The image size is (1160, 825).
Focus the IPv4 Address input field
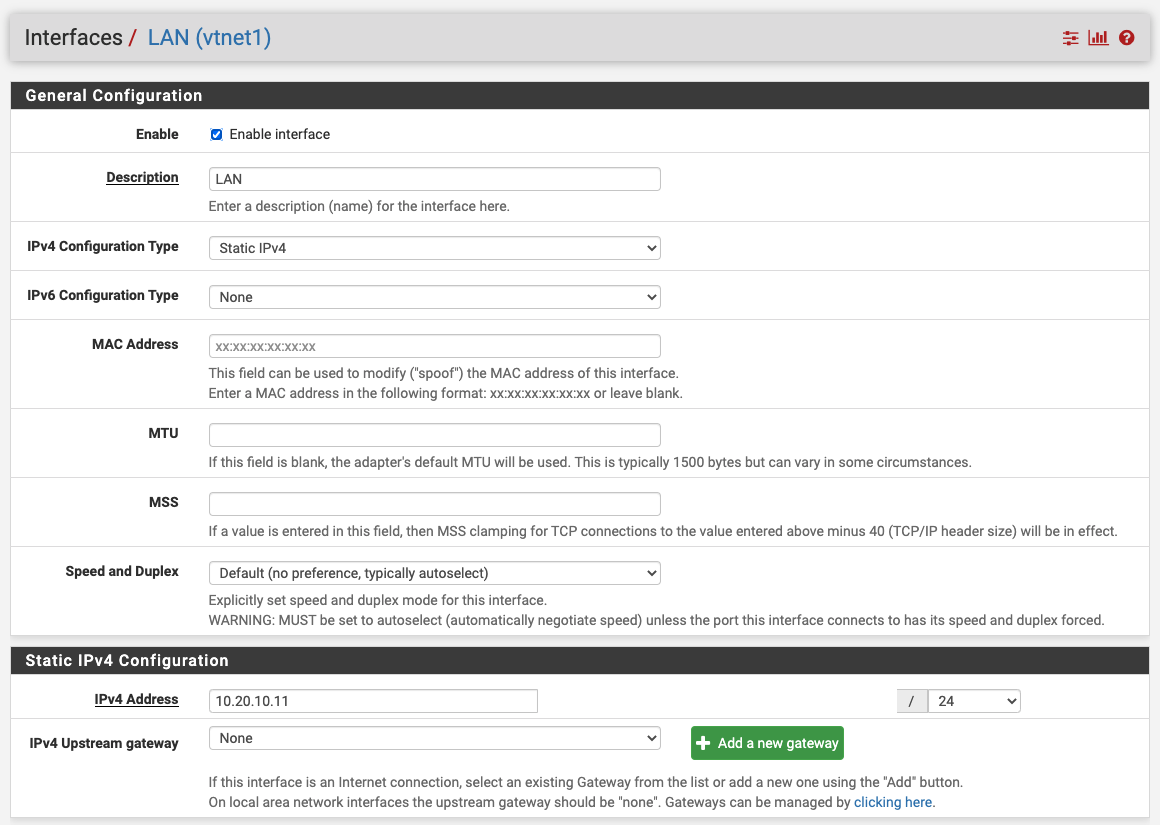point(373,701)
